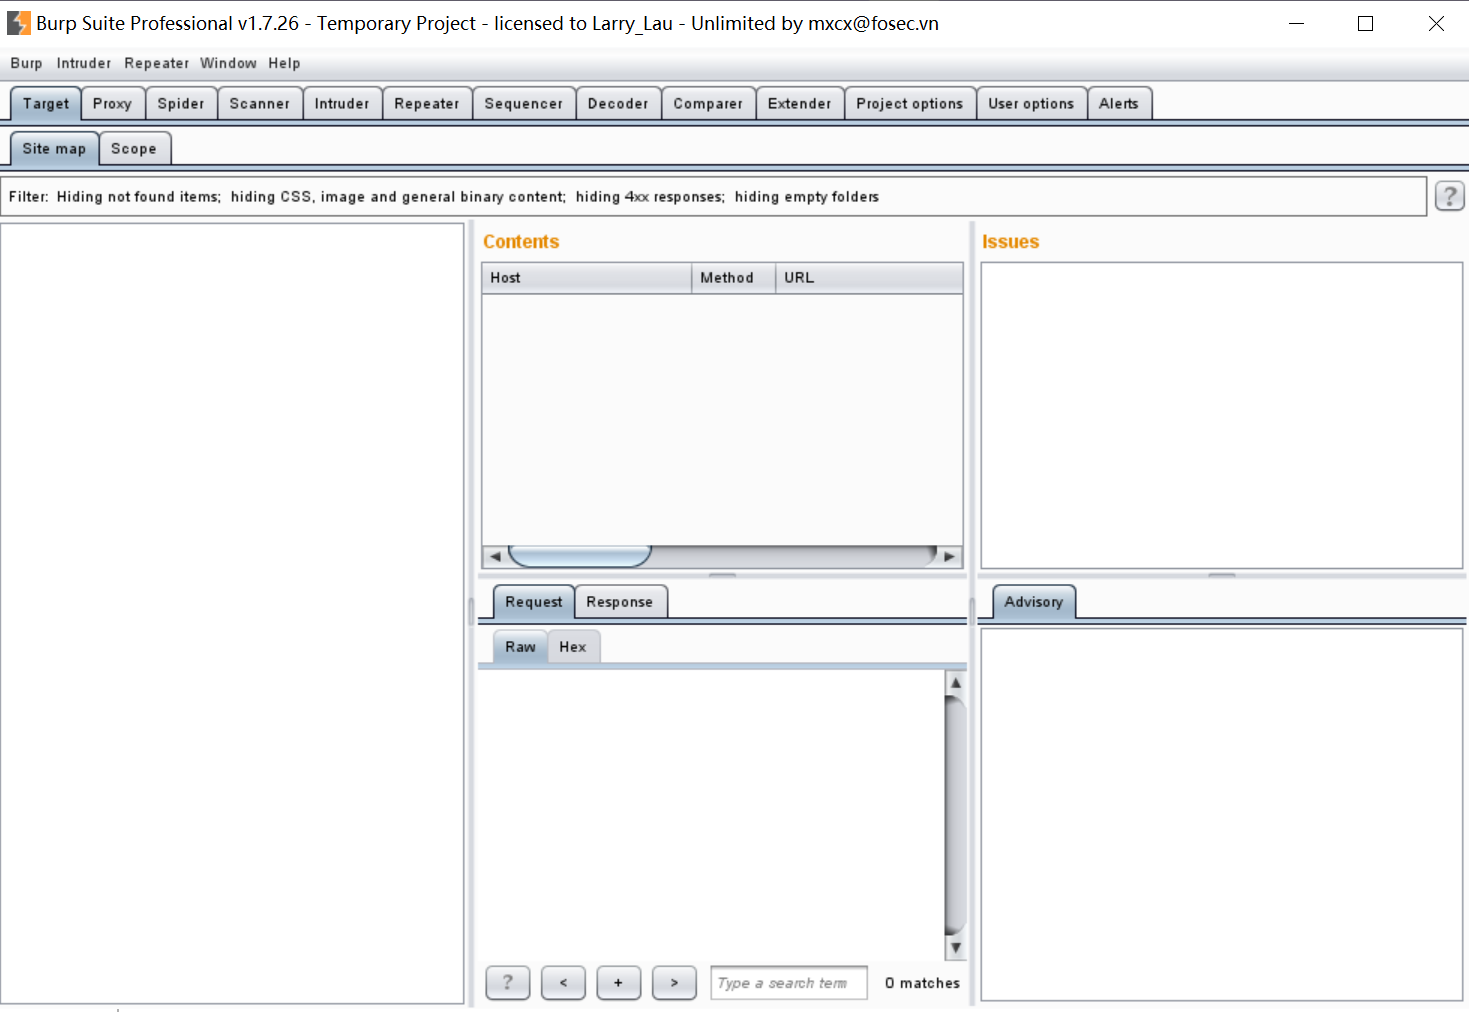The image size is (1469, 1014).
Task: Switch to the Repeater tool tab
Action: (x=426, y=103)
